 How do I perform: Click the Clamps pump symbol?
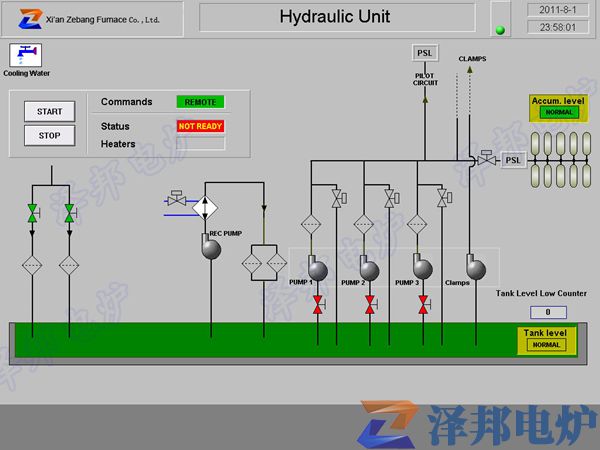click(x=474, y=268)
